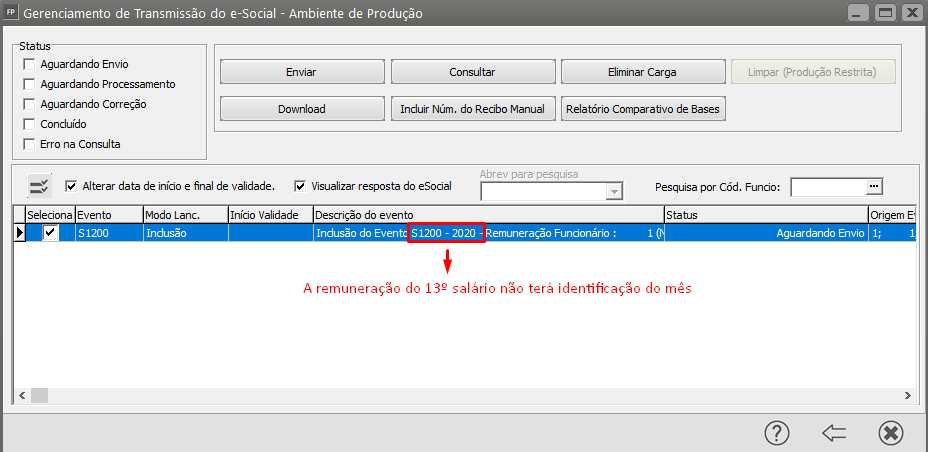Image resolution: width=928 pixels, height=452 pixels.
Task: Enable Erro na Consulta filter
Action: (x=28, y=144)
